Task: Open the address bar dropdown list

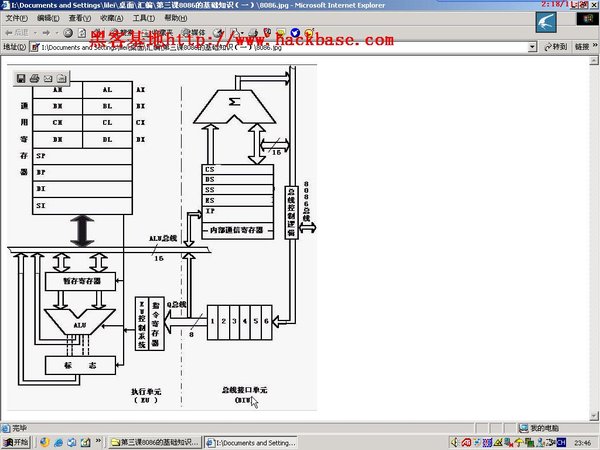Action: tap(530, 47)
